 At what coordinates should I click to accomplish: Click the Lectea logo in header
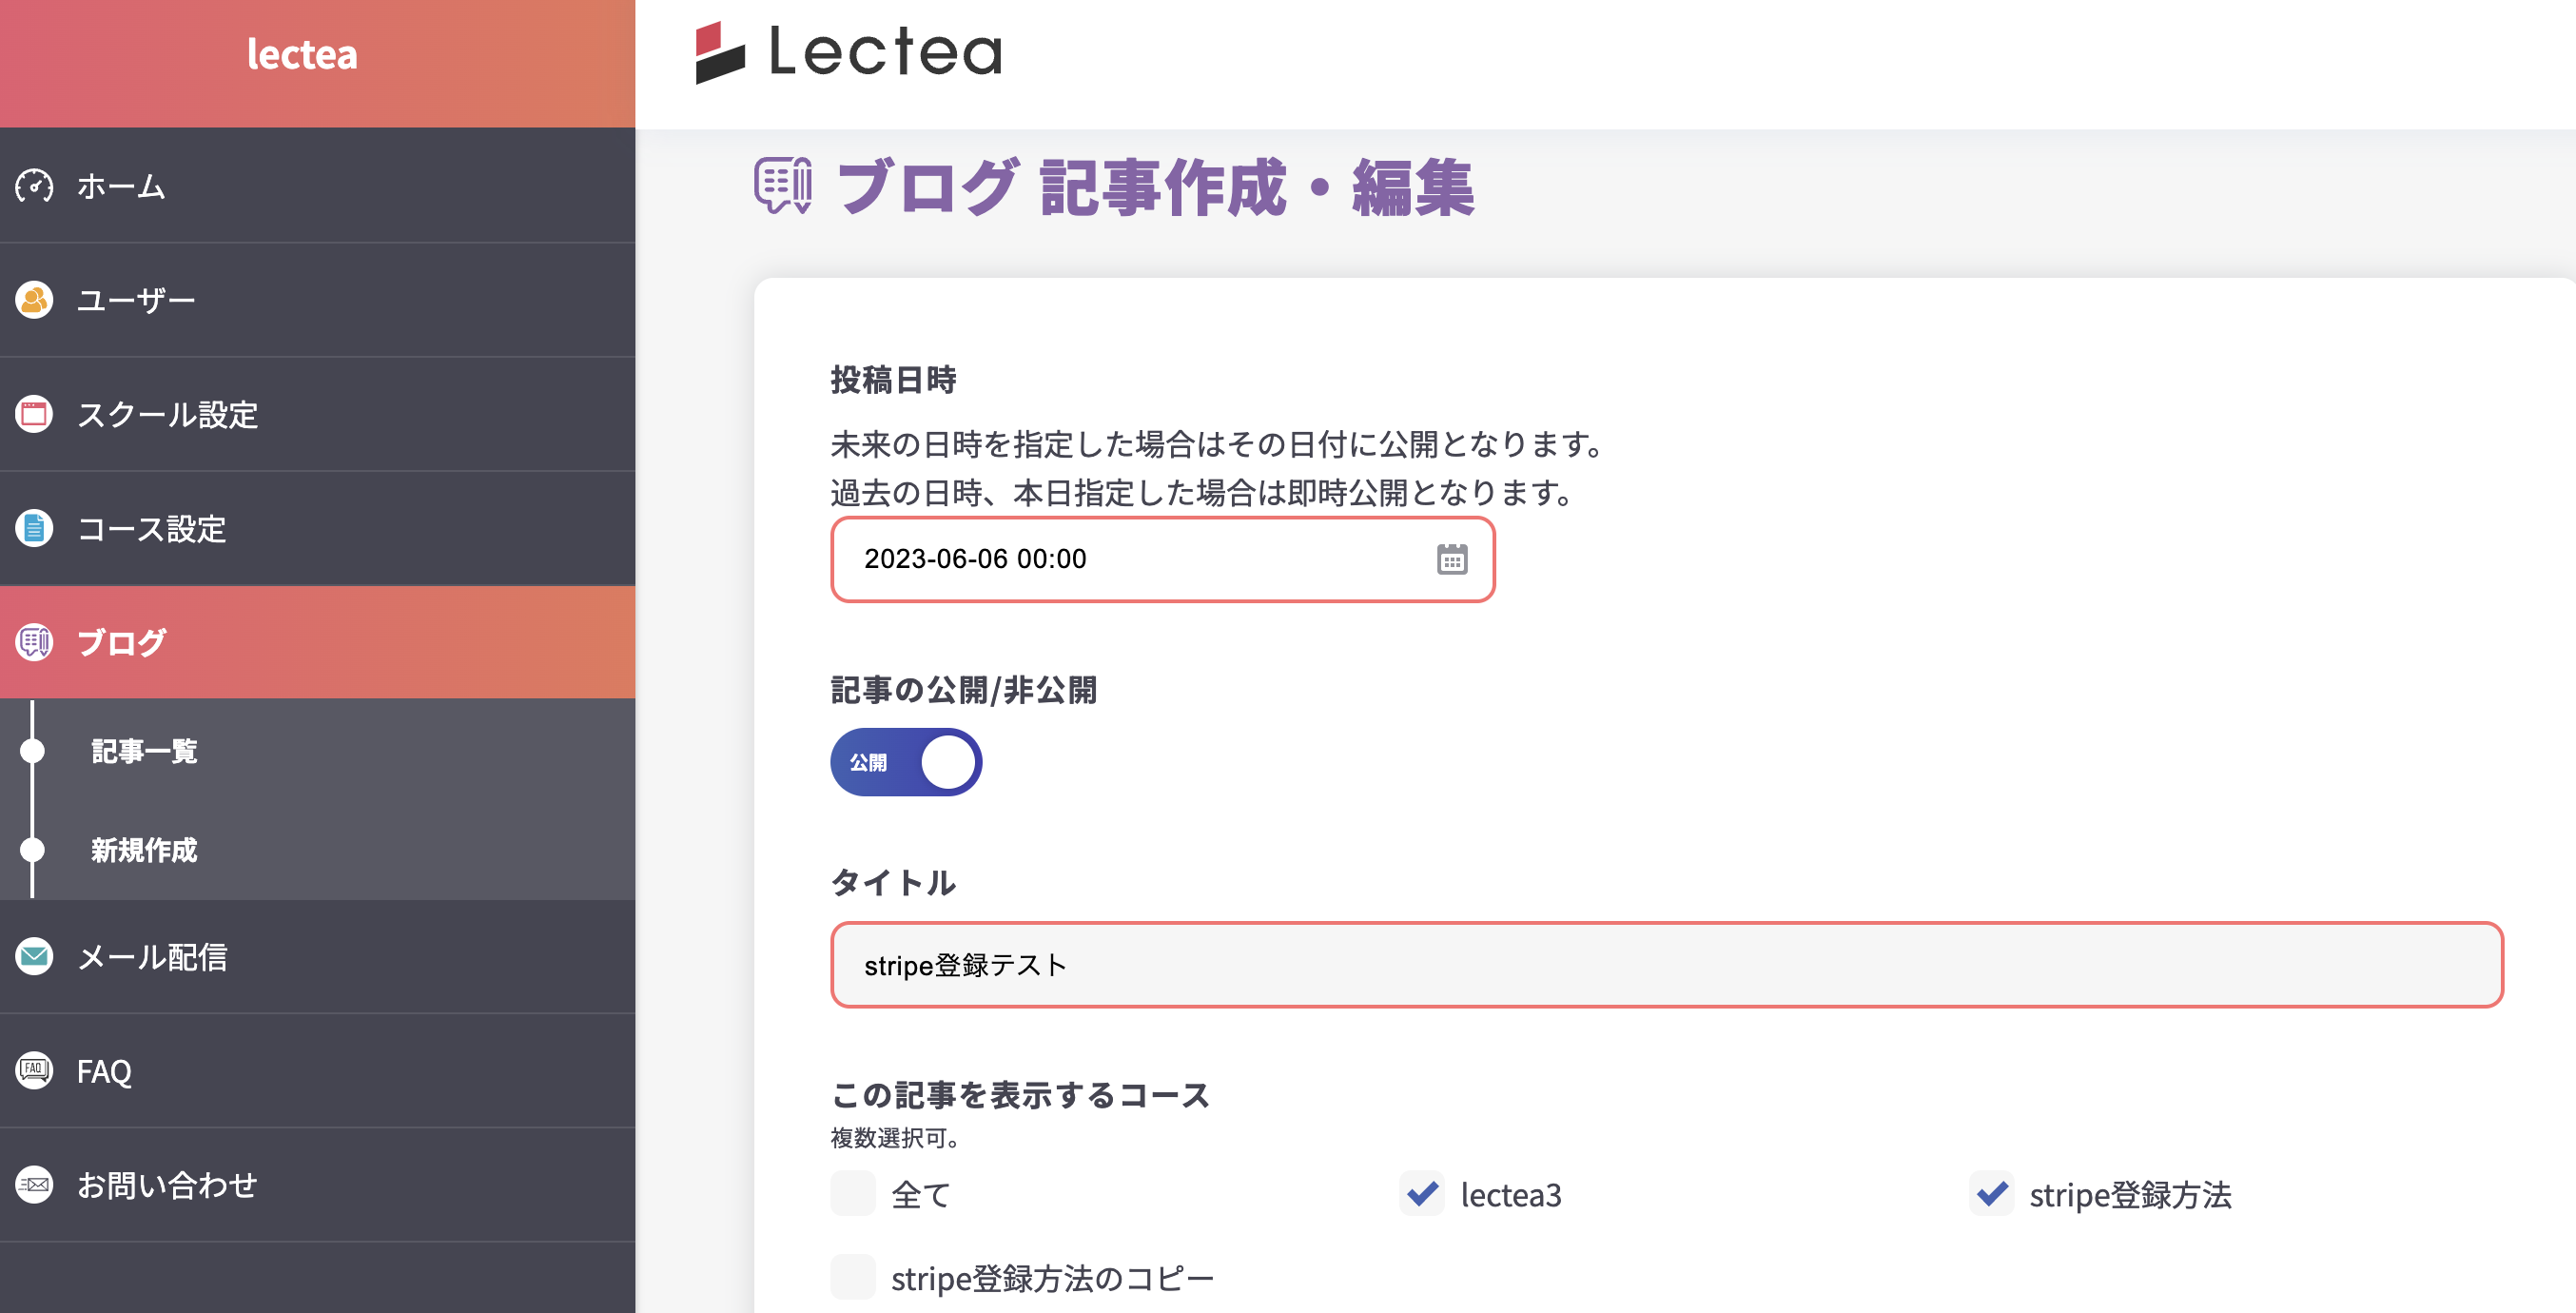coord(848,52)
